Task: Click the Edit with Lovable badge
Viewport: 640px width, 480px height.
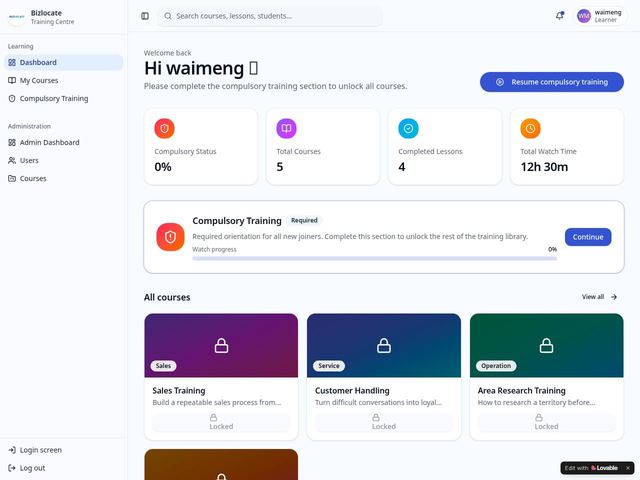Action: point(598,468)
